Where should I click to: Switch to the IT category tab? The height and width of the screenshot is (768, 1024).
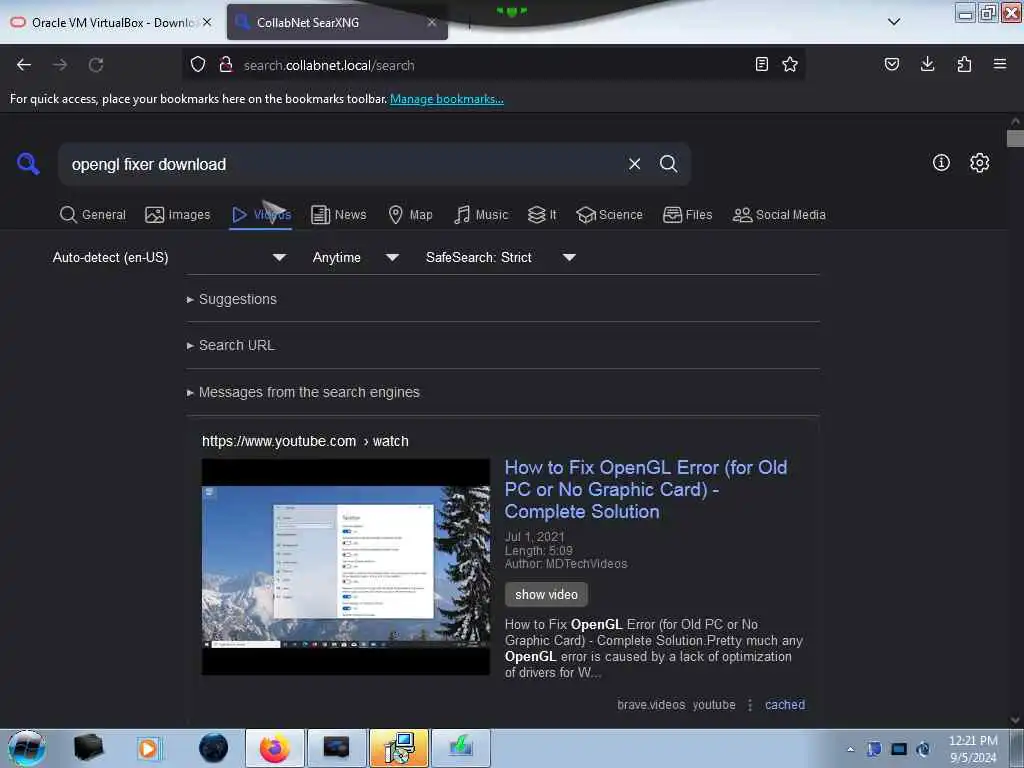pyautogui.click(x=542, y=215)
